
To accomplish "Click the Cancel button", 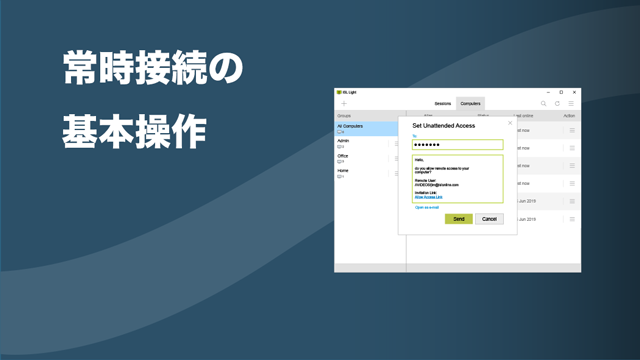I will (x=489, y=219).
